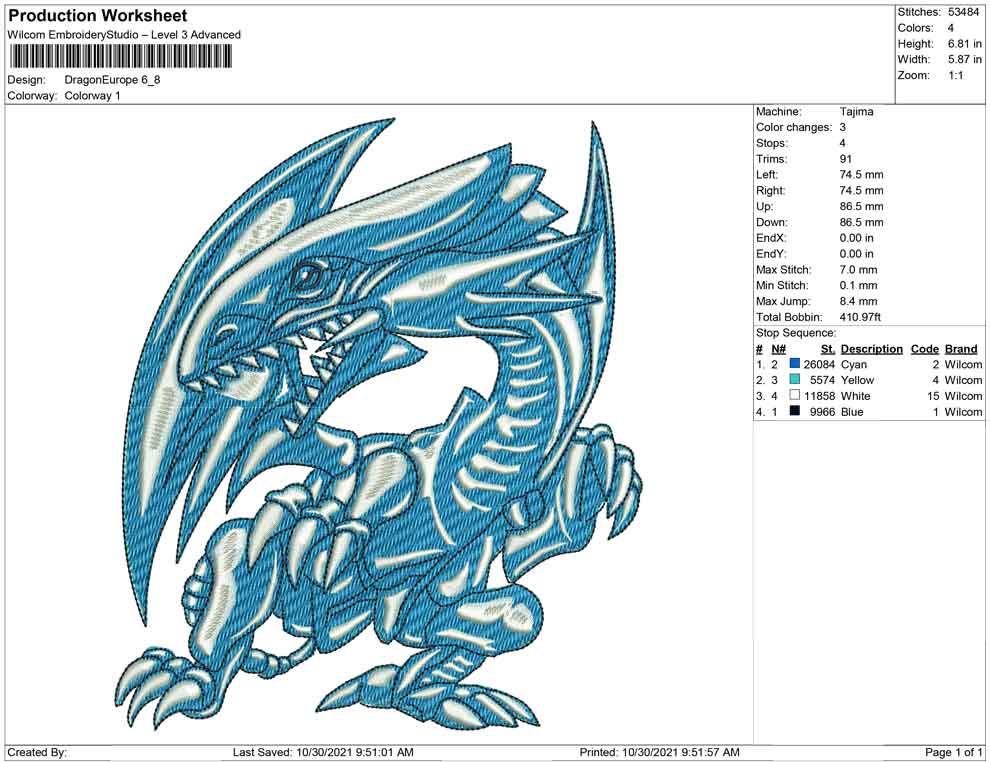This screenshot has height=762, width=990.
Task: Select the St. column header
Action: pos(827,348)
